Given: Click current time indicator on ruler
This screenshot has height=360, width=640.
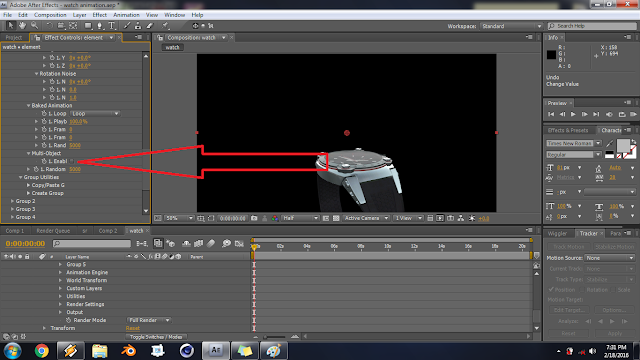Looking at the screenshot, I should click(254, 247).
